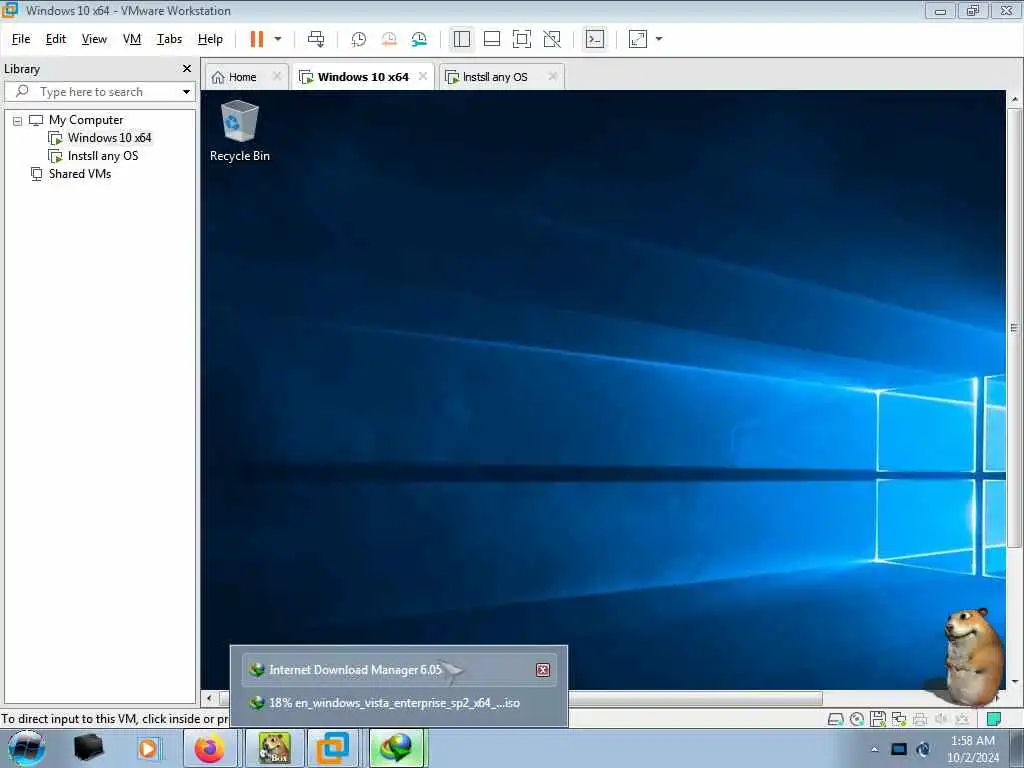This screenshot has width=1024, height=768.
Task: Click the Internet Download Manager 6.05 title
Action: click(x=355, y=670)
